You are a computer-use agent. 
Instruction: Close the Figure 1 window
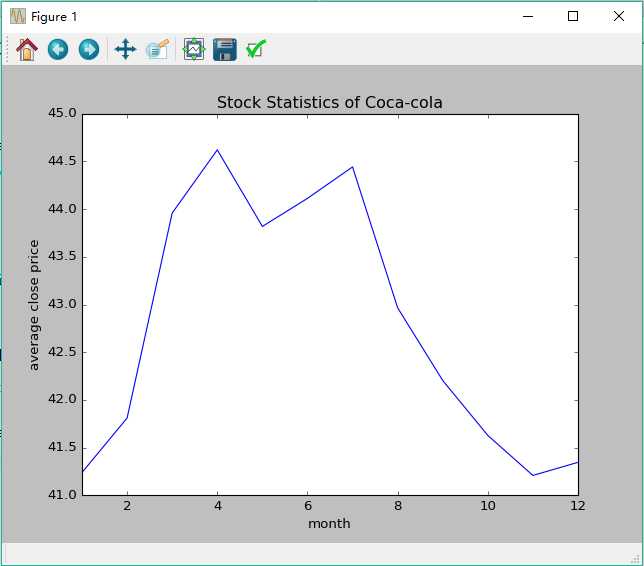pos(619,16)
